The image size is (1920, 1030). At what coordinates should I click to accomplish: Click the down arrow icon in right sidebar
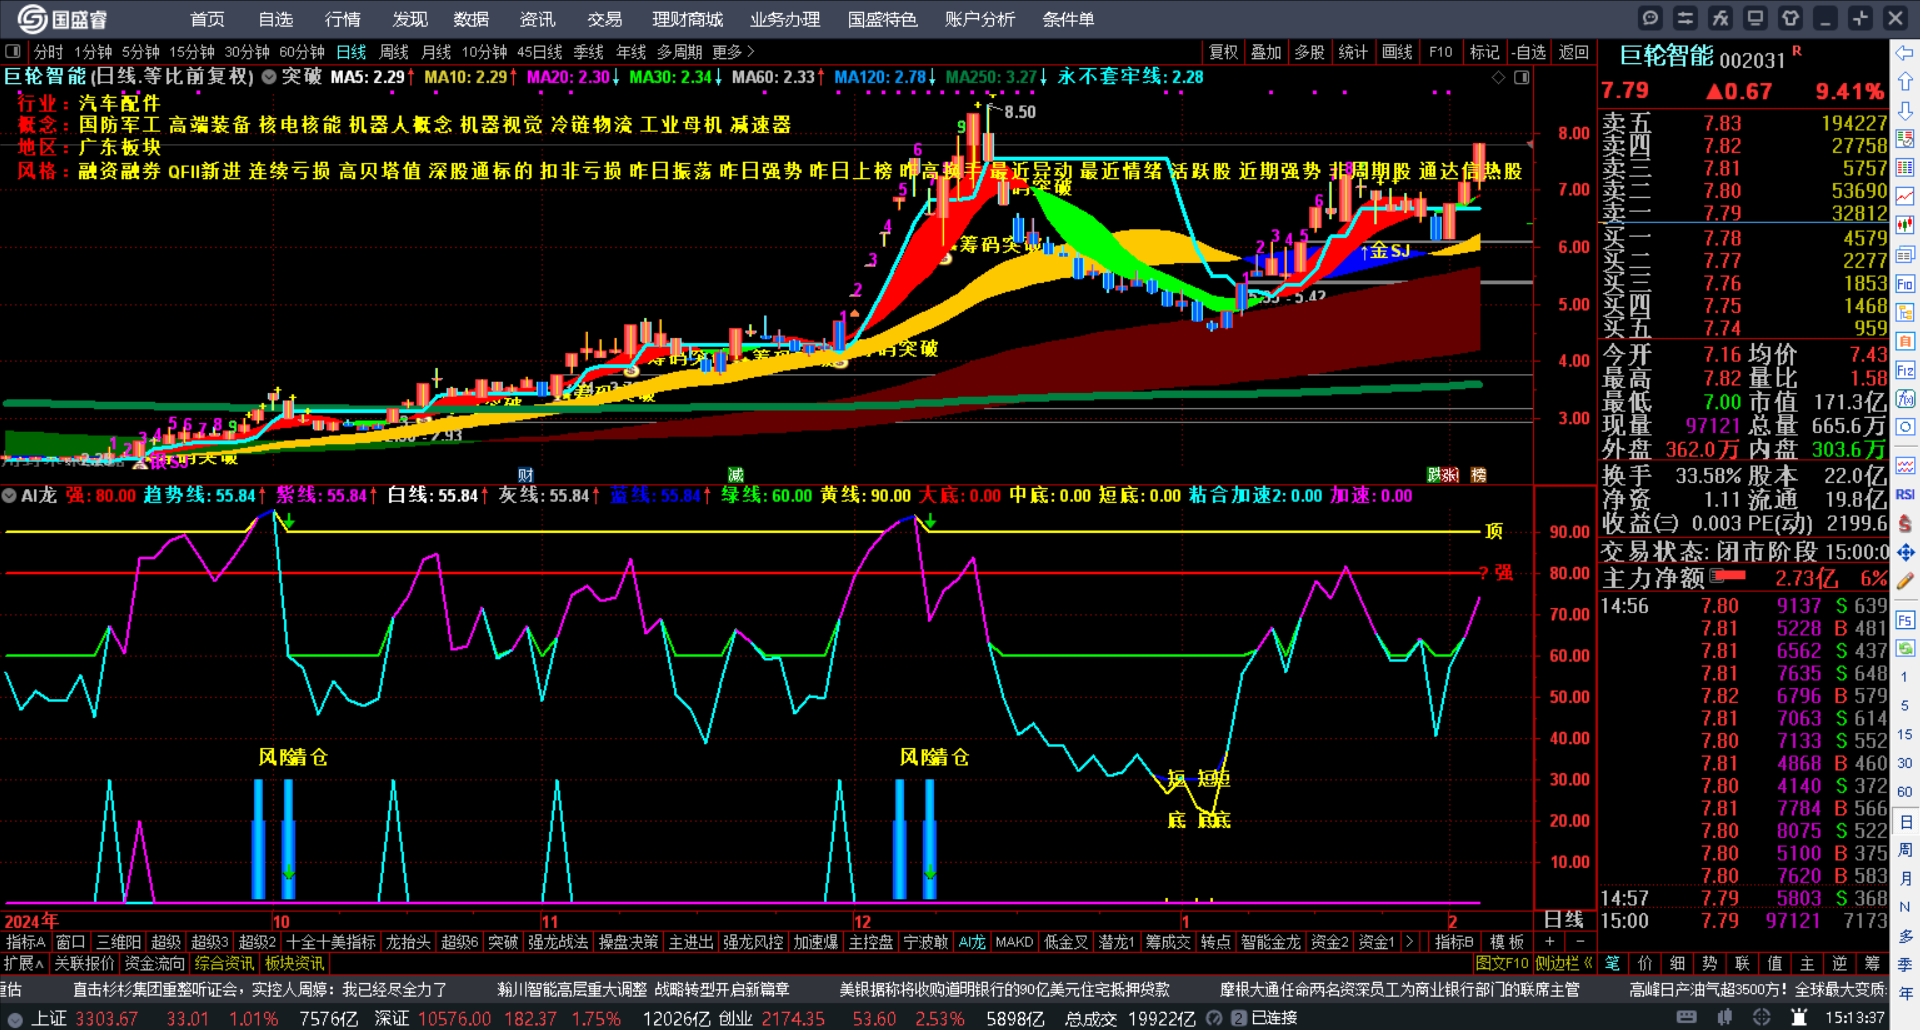(1905, 110)
